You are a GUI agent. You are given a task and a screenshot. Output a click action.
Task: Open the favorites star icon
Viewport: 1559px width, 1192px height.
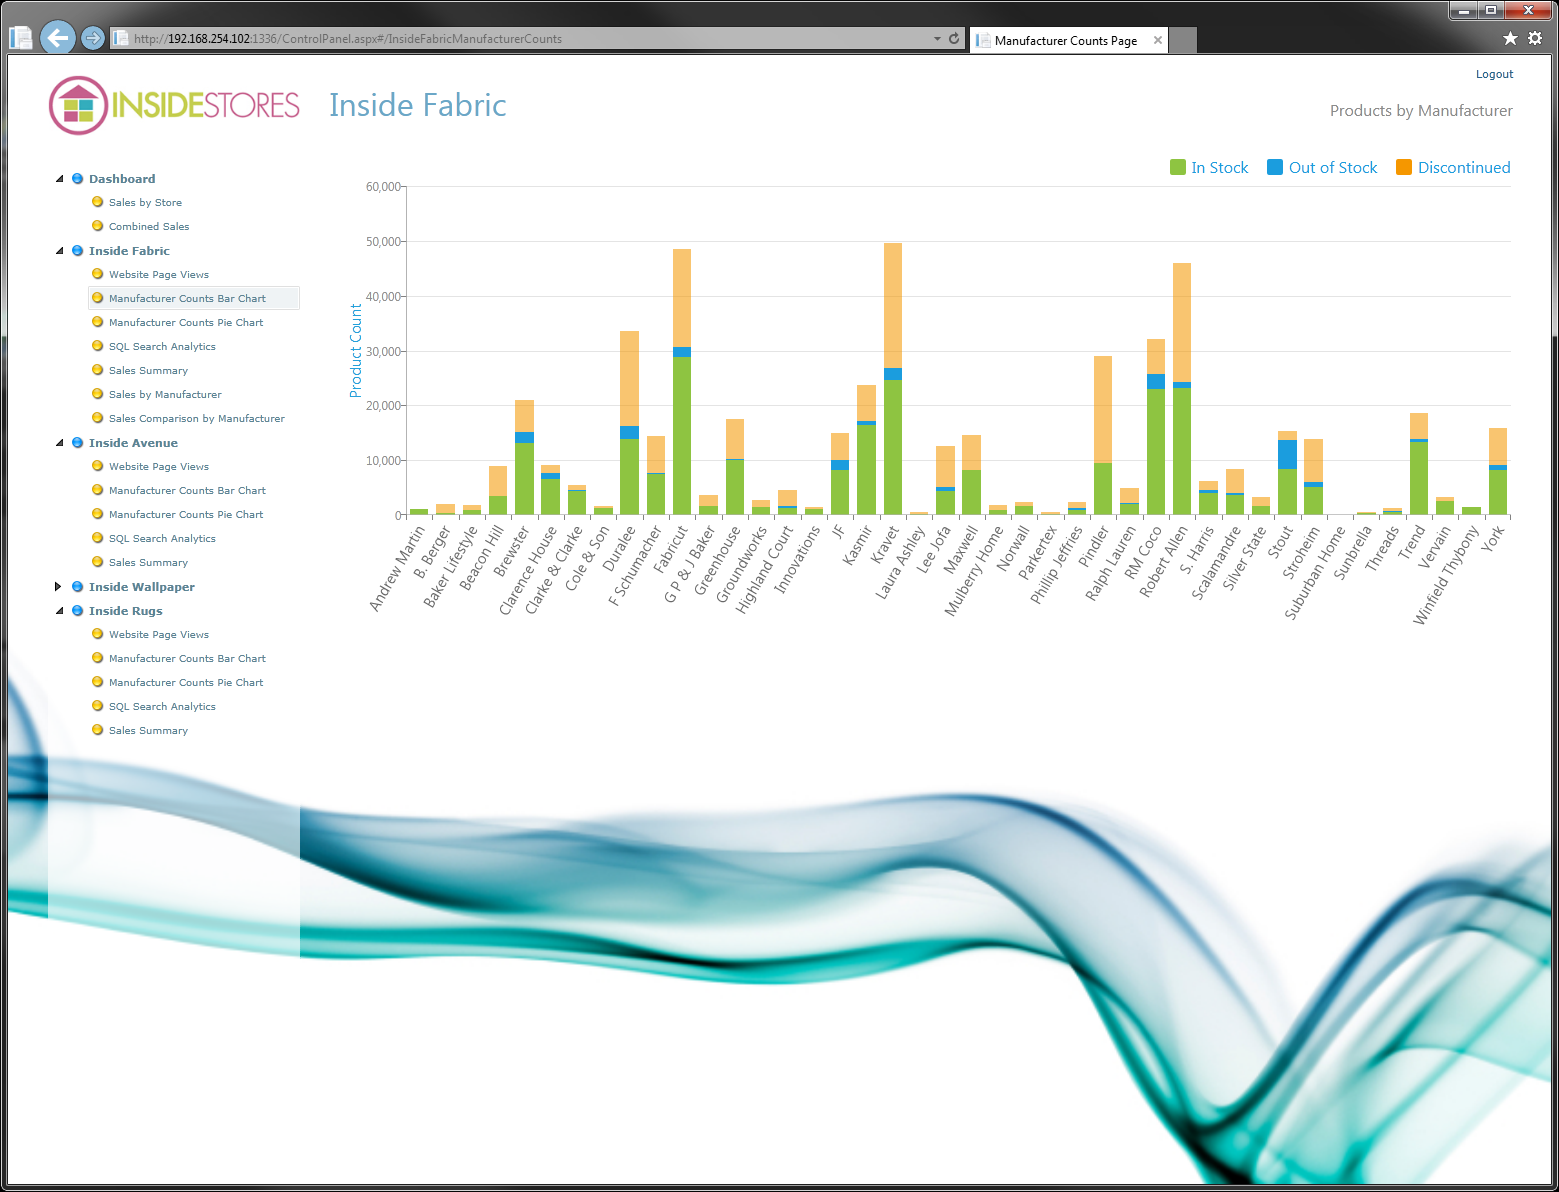(1510, 38)
